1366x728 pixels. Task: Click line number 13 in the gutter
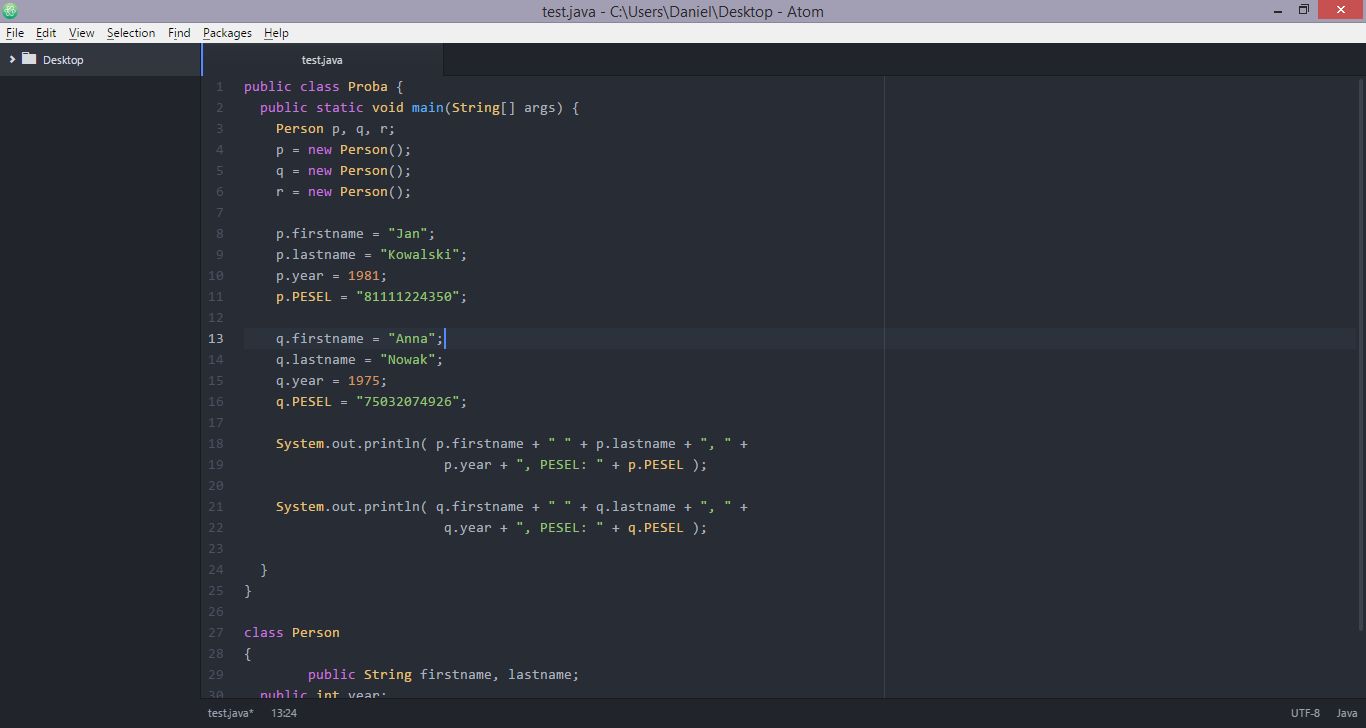click(x=216, y=339)
